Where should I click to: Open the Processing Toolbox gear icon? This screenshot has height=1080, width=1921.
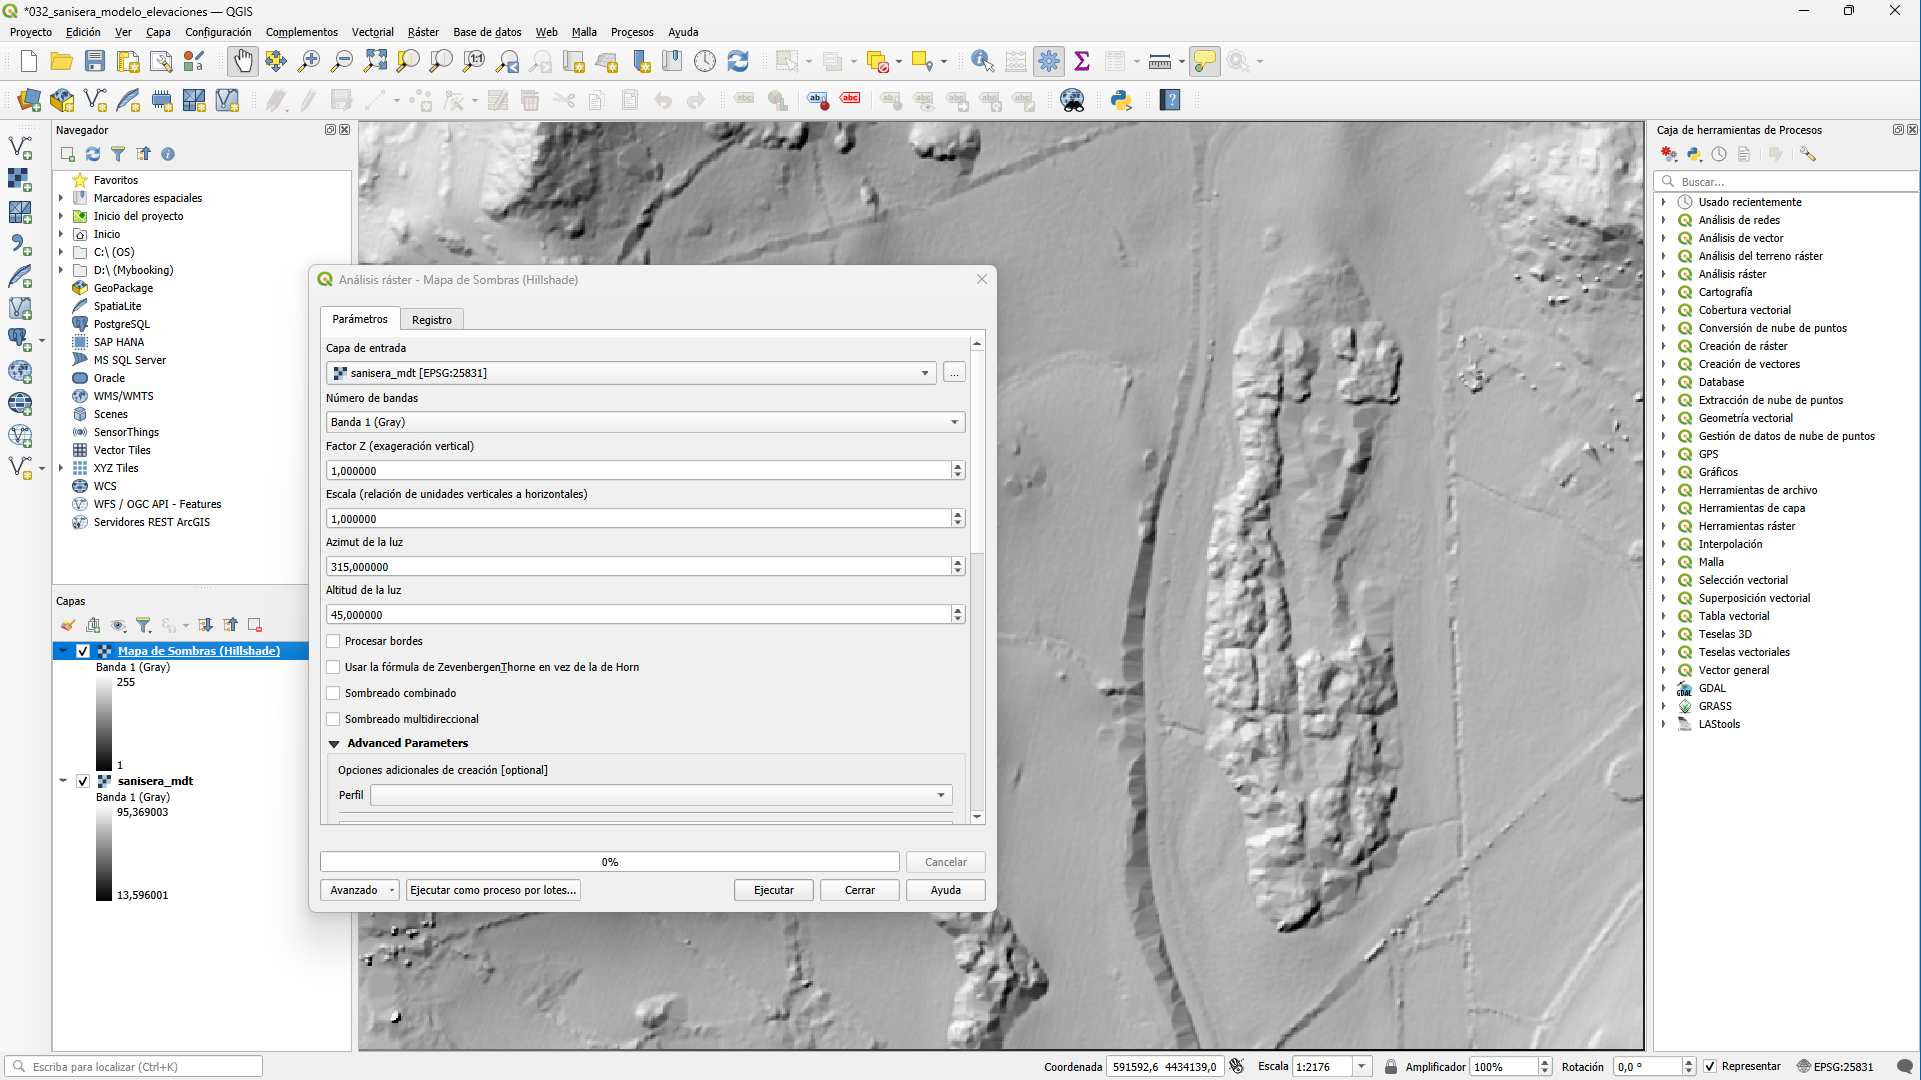(1048, 62)
